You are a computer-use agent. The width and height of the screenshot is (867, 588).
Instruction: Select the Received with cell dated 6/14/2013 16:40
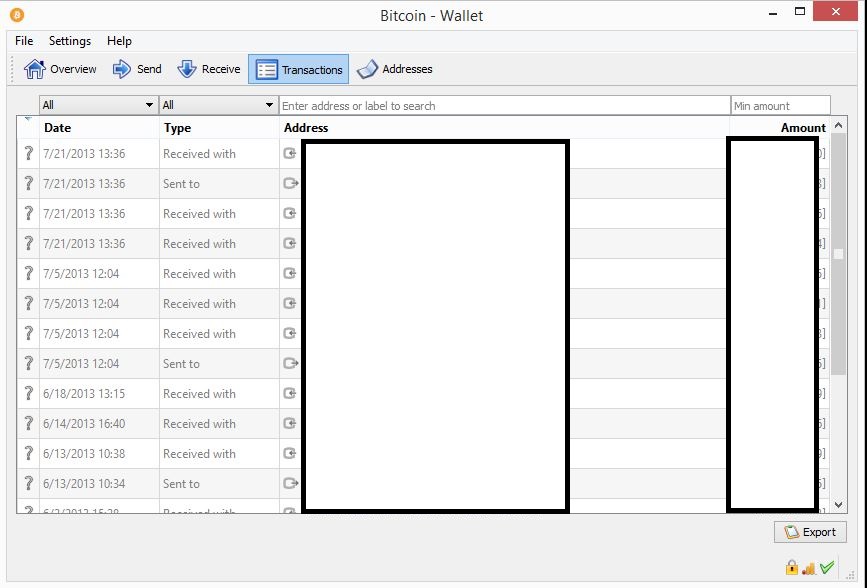tap(219, 423)
